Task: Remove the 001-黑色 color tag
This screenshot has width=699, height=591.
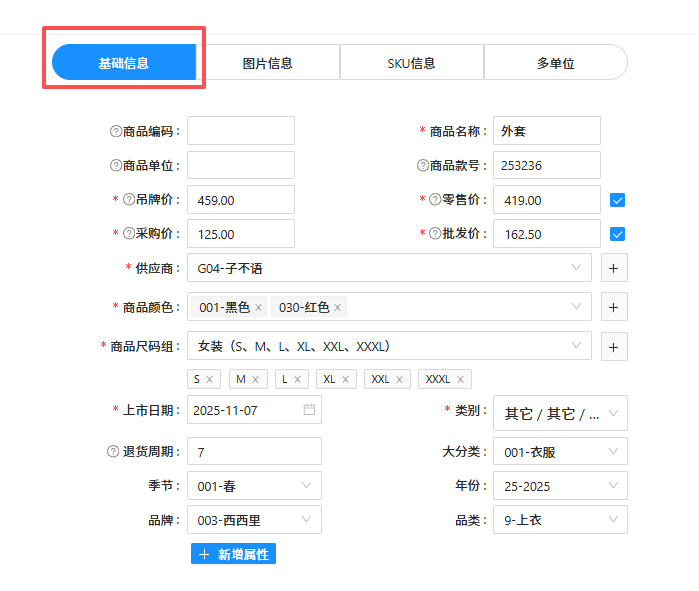Action: click(259, 308)
